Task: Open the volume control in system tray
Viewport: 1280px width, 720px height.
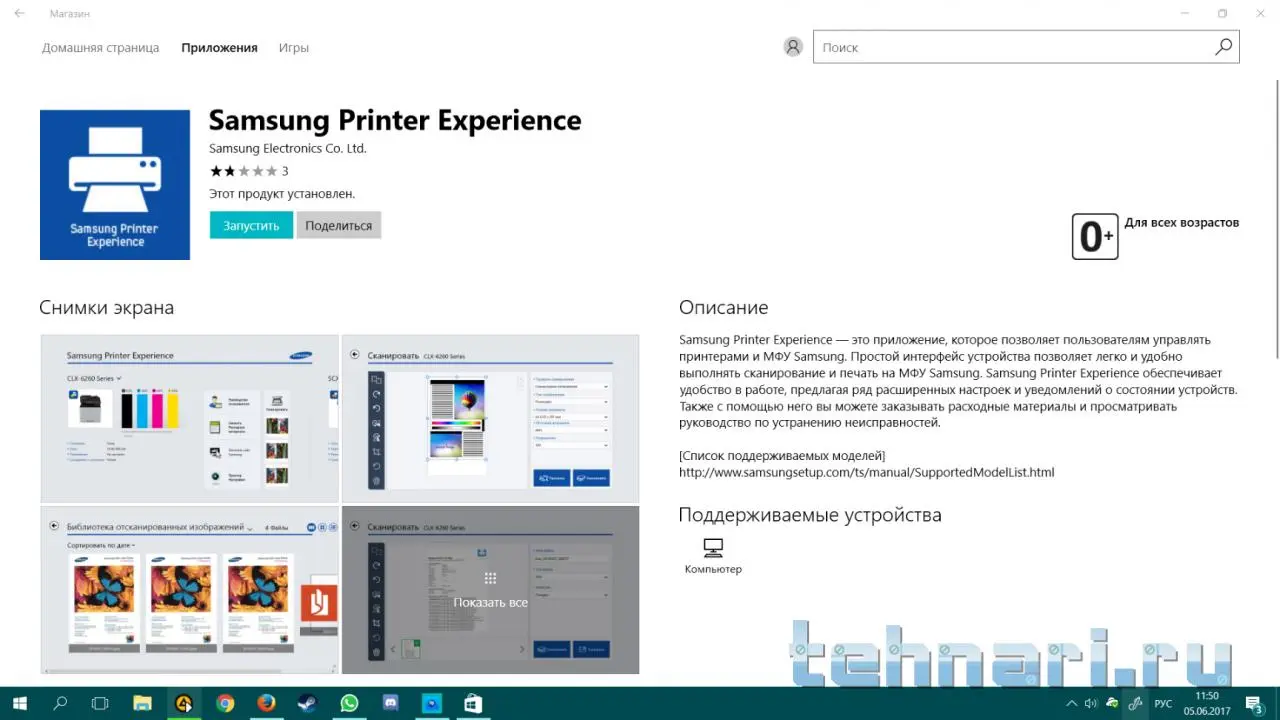Action: coord(1091,703)
